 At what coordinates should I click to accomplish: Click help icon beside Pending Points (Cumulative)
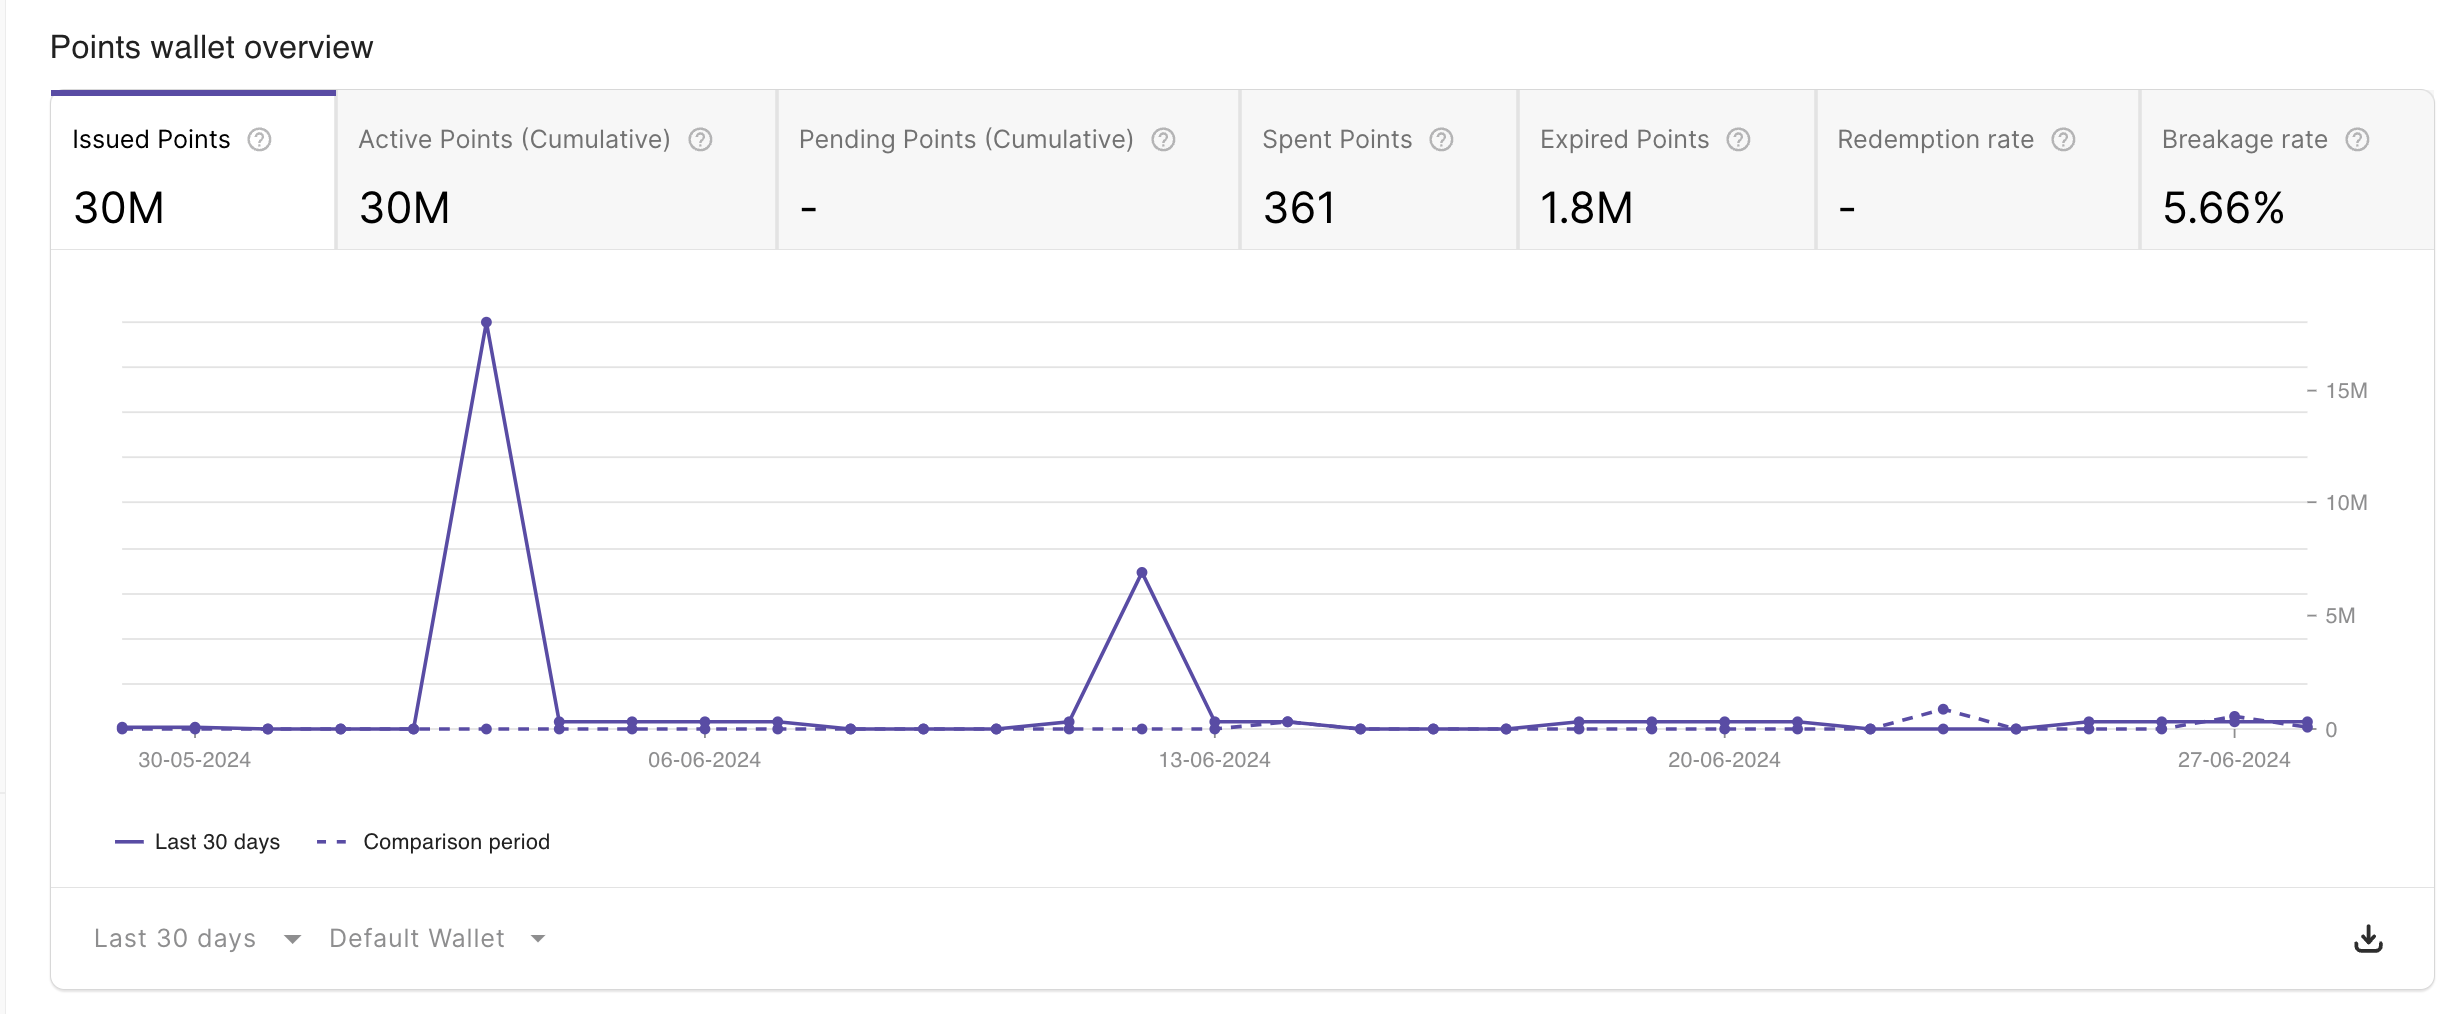click(1163, 140)
